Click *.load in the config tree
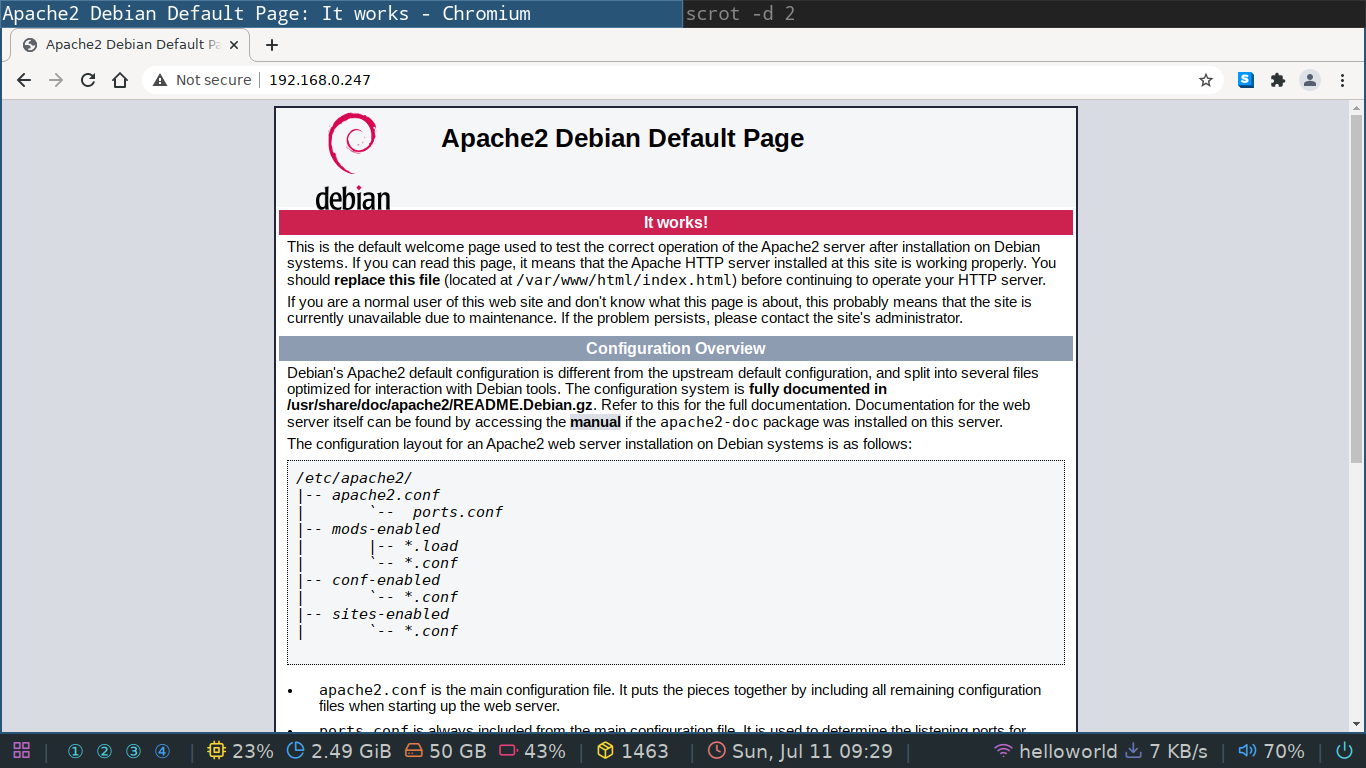Image resolution: width=1366 pixels, height=768 pixels. [431, 546]
